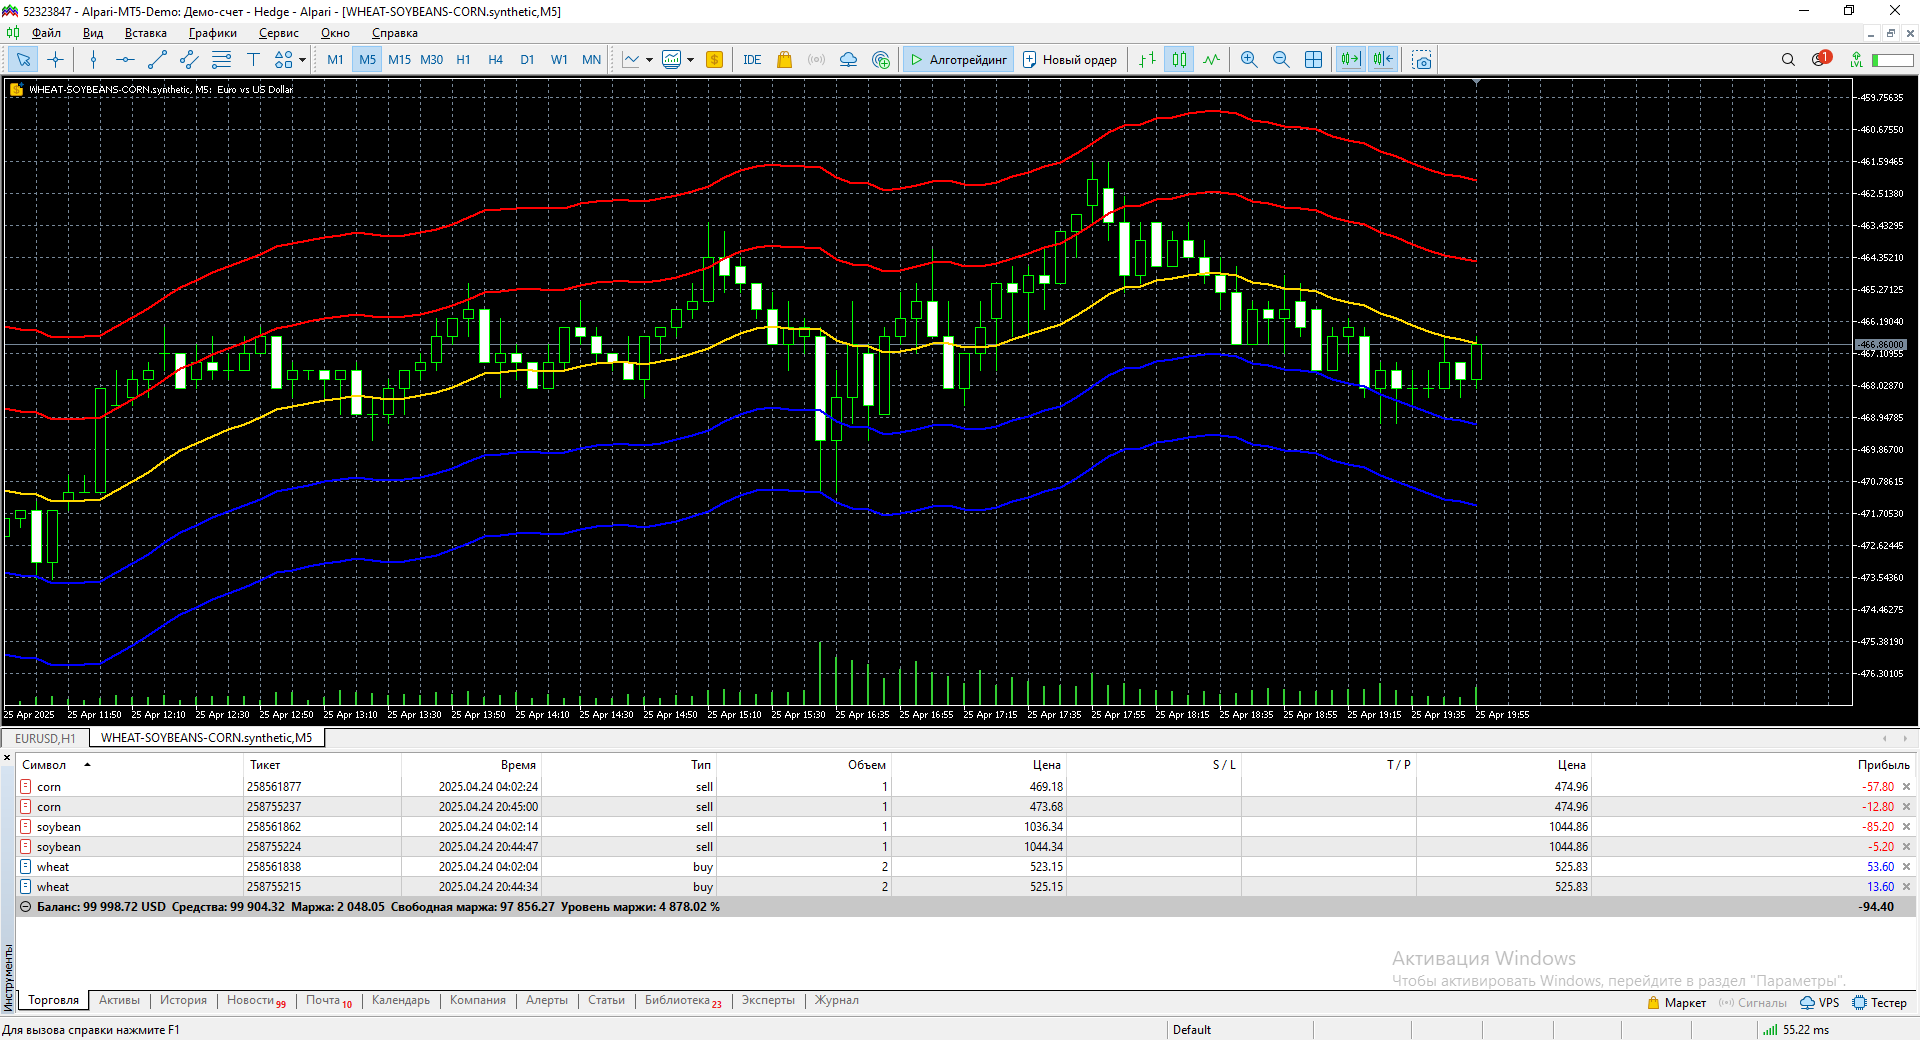Open the account notifications icon with badge
This screenshot has height=1040, width=1920.
click(1820, 59)
